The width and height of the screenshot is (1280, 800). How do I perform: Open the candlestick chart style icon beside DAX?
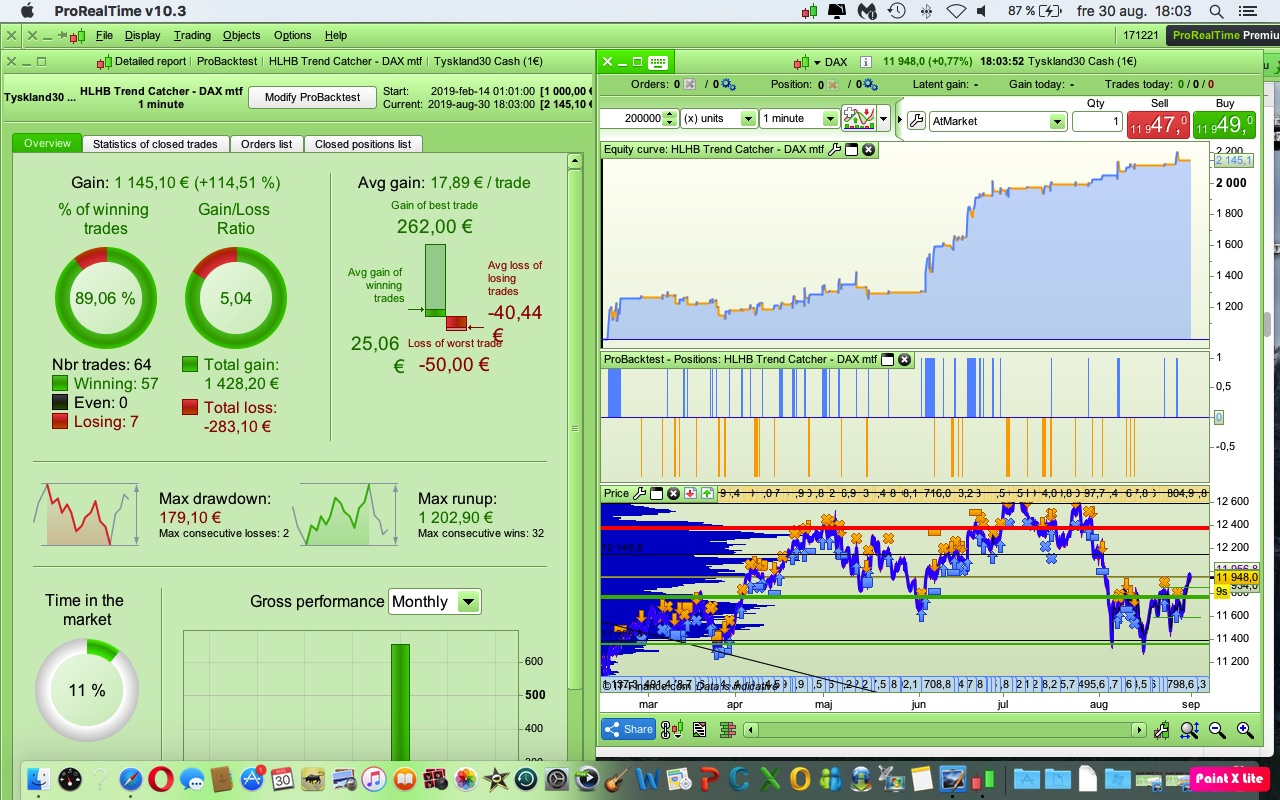click(x=802, y=62)
